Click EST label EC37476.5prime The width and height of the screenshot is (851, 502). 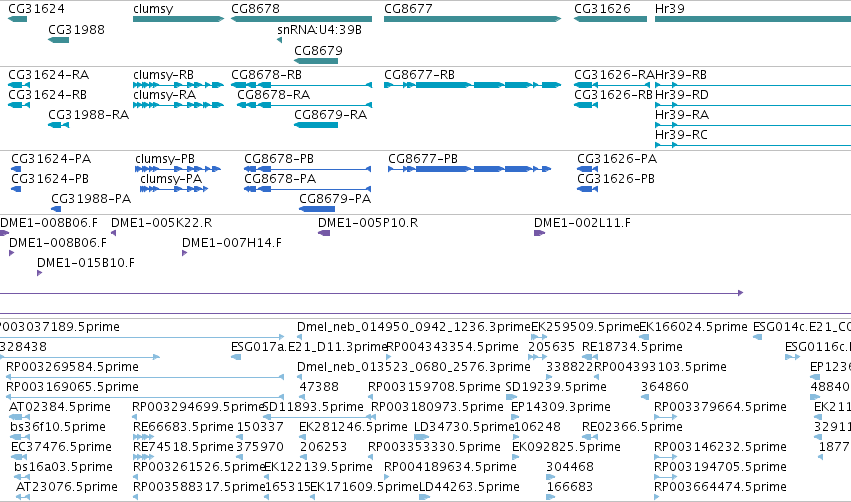61,447
